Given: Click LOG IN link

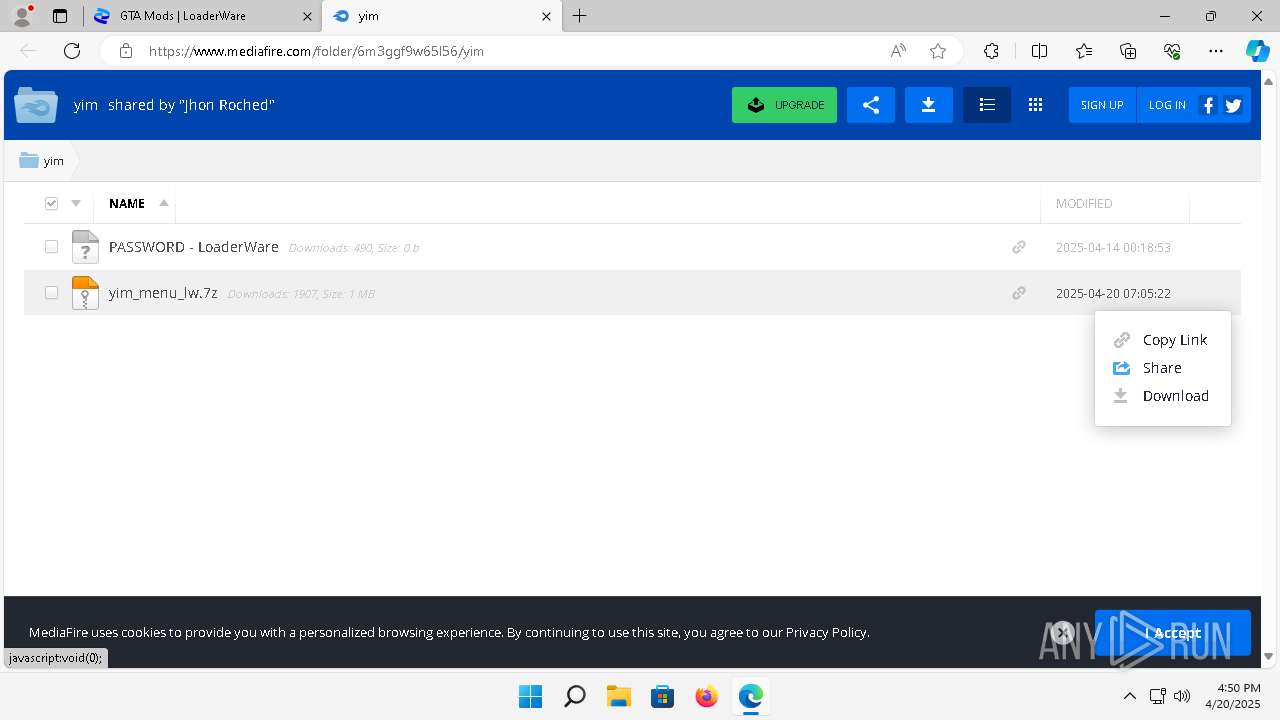Looking at the screenshot, I should [1167, 105].
